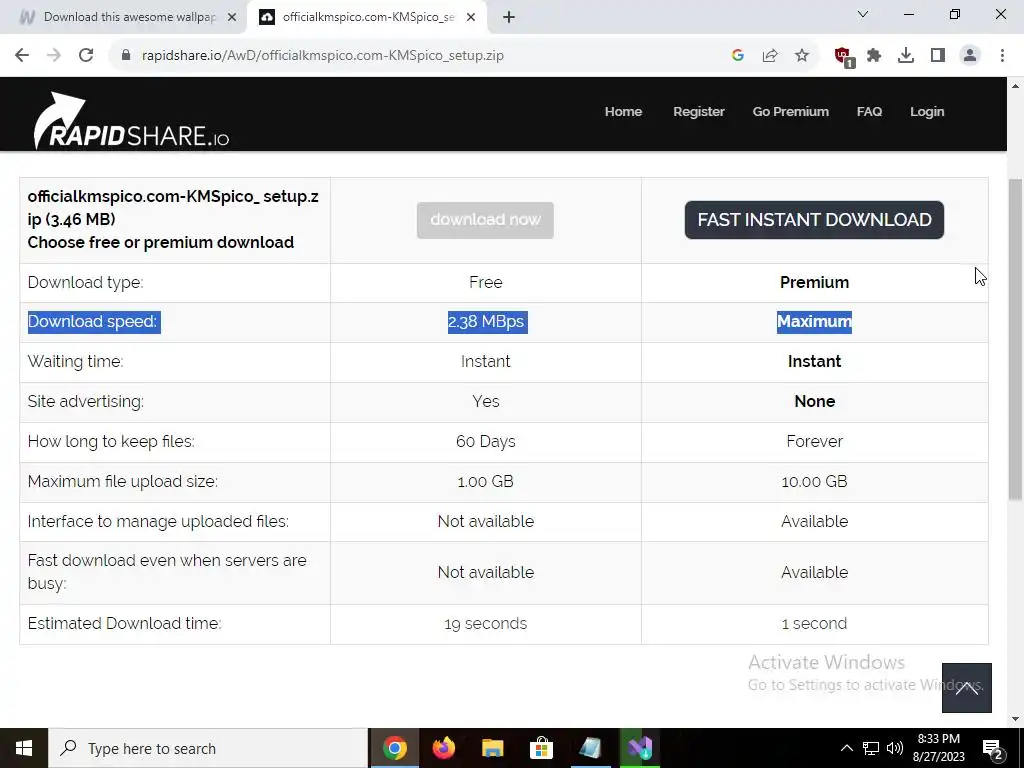Open the Register nav link
Image resolution: width=1024 pixels, height=768 pixels.
699,112
